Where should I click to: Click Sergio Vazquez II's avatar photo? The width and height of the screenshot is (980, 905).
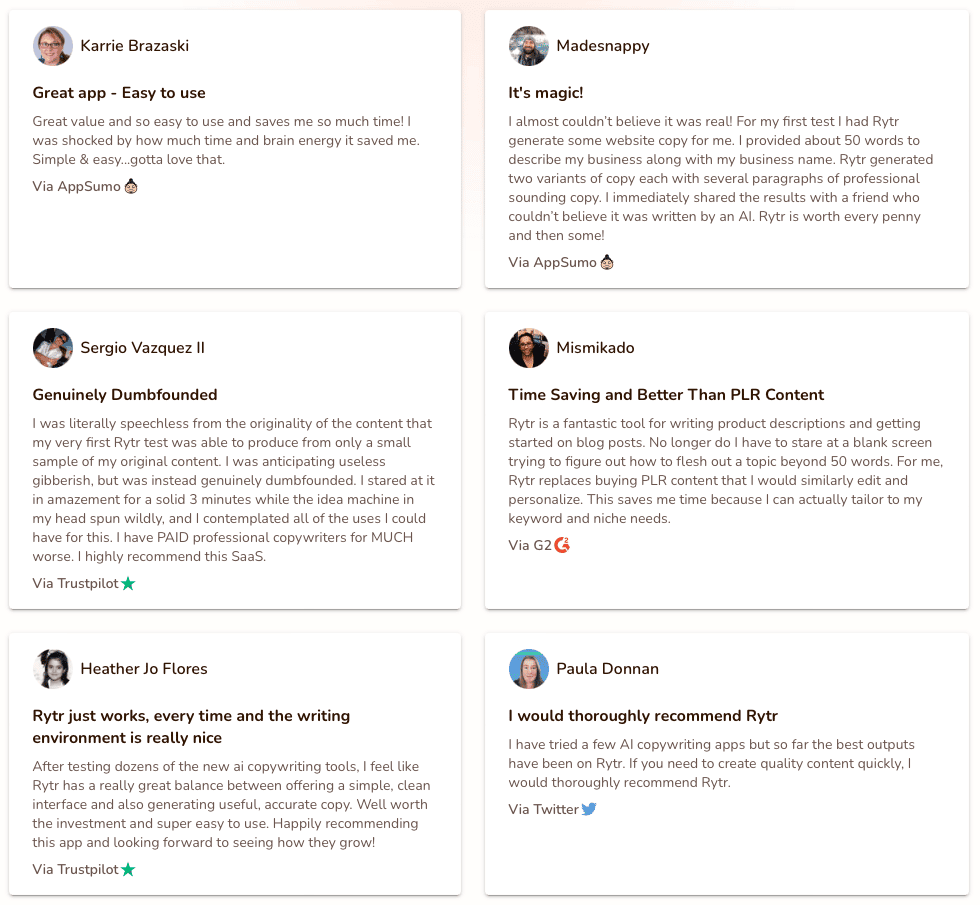tap(52, 348)
